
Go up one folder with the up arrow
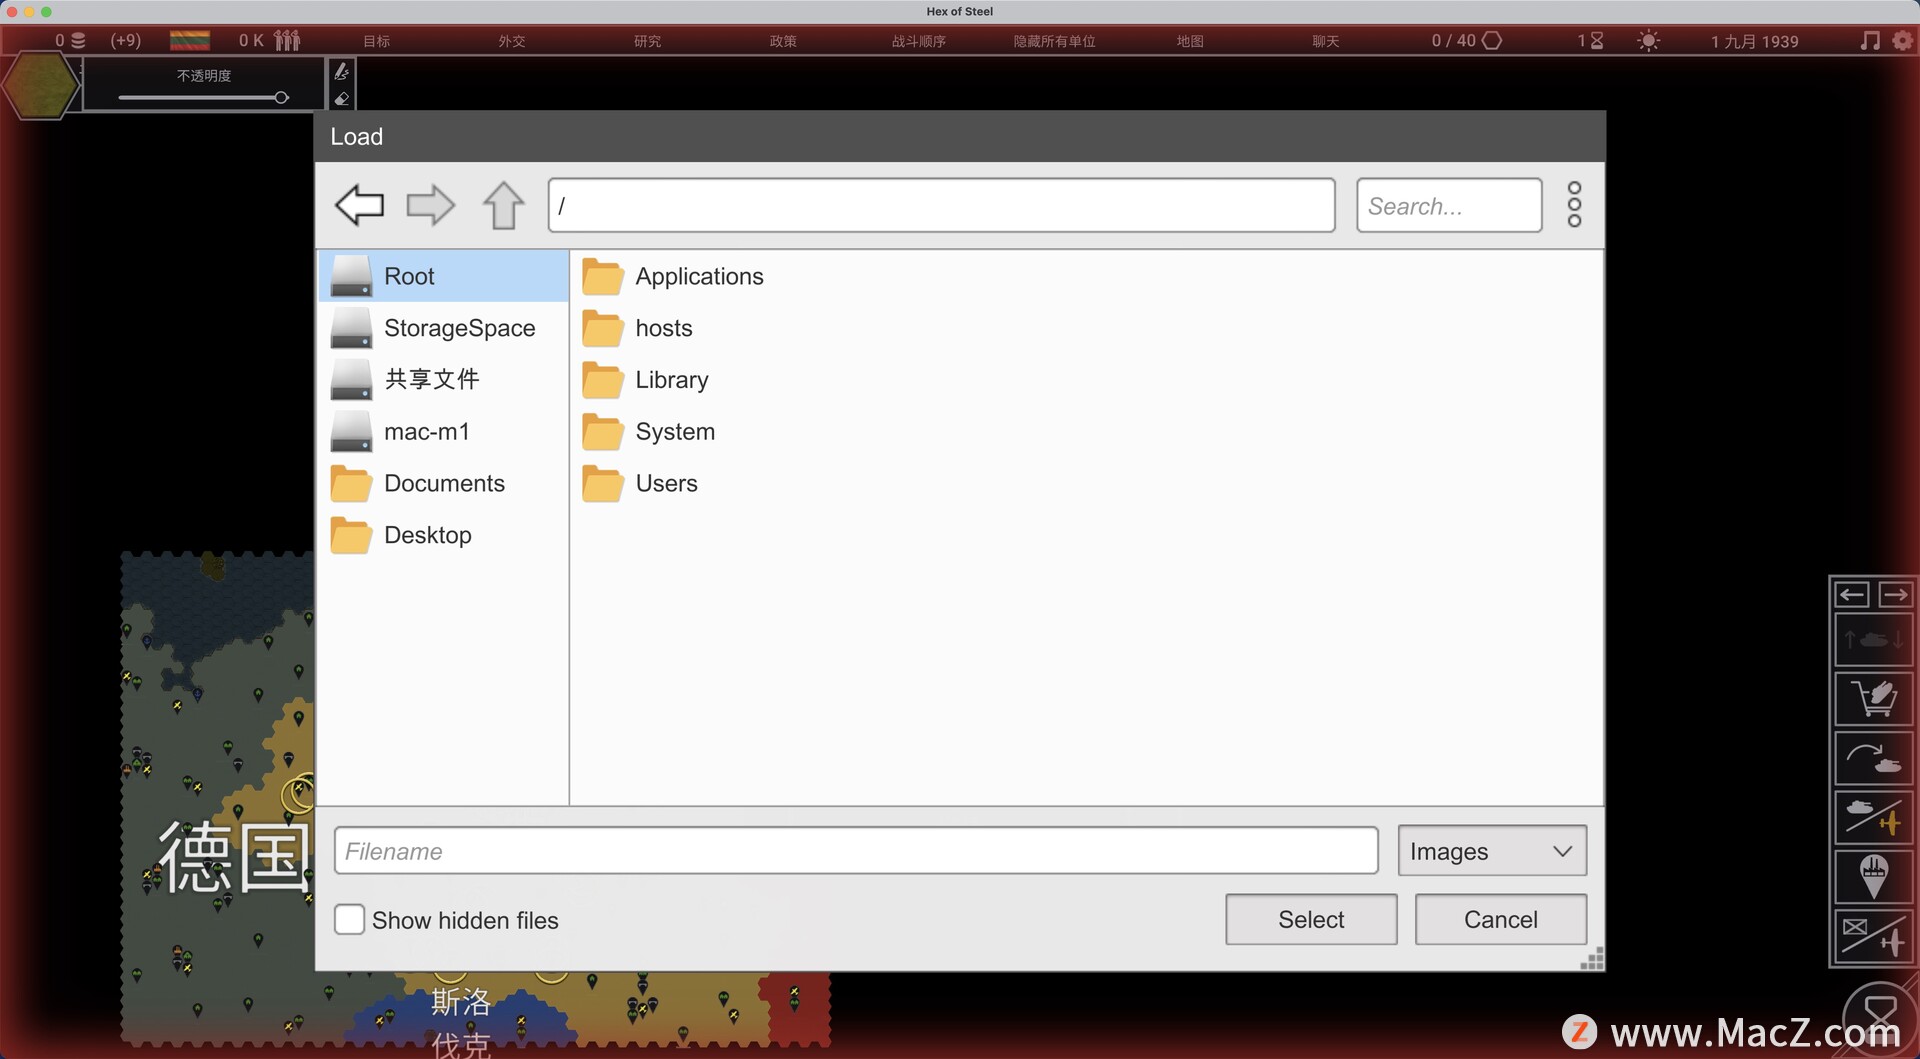(x=503, y=205)
